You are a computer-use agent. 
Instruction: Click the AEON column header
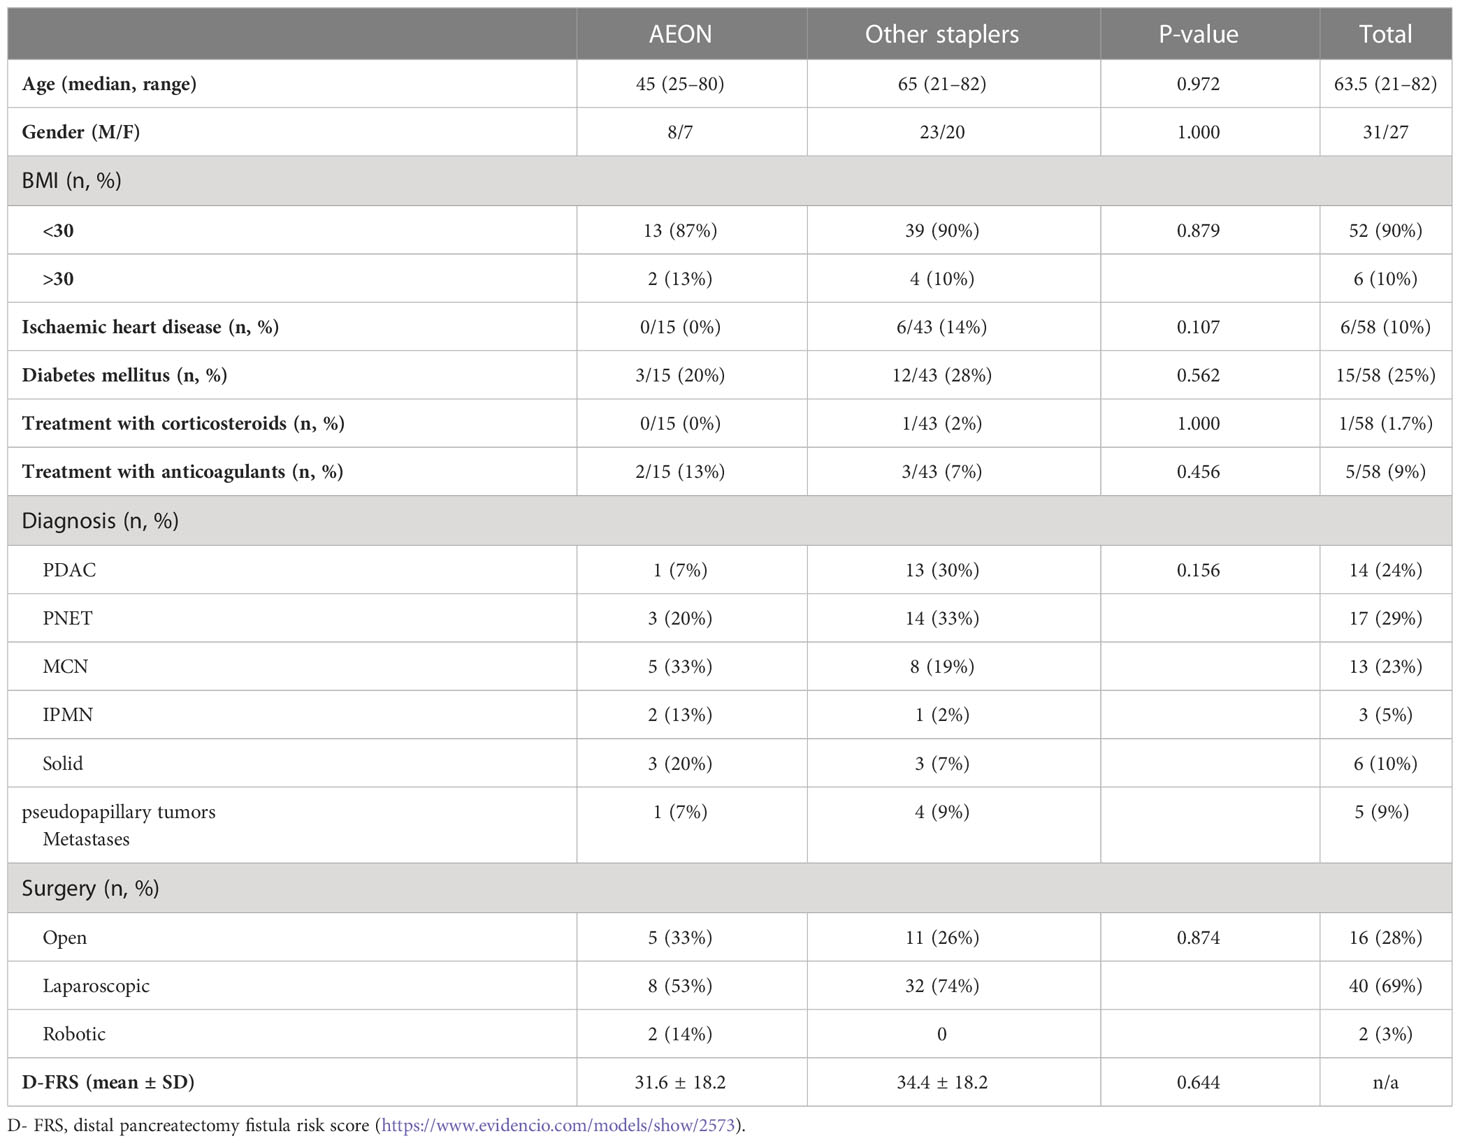[x=680, y=34]
